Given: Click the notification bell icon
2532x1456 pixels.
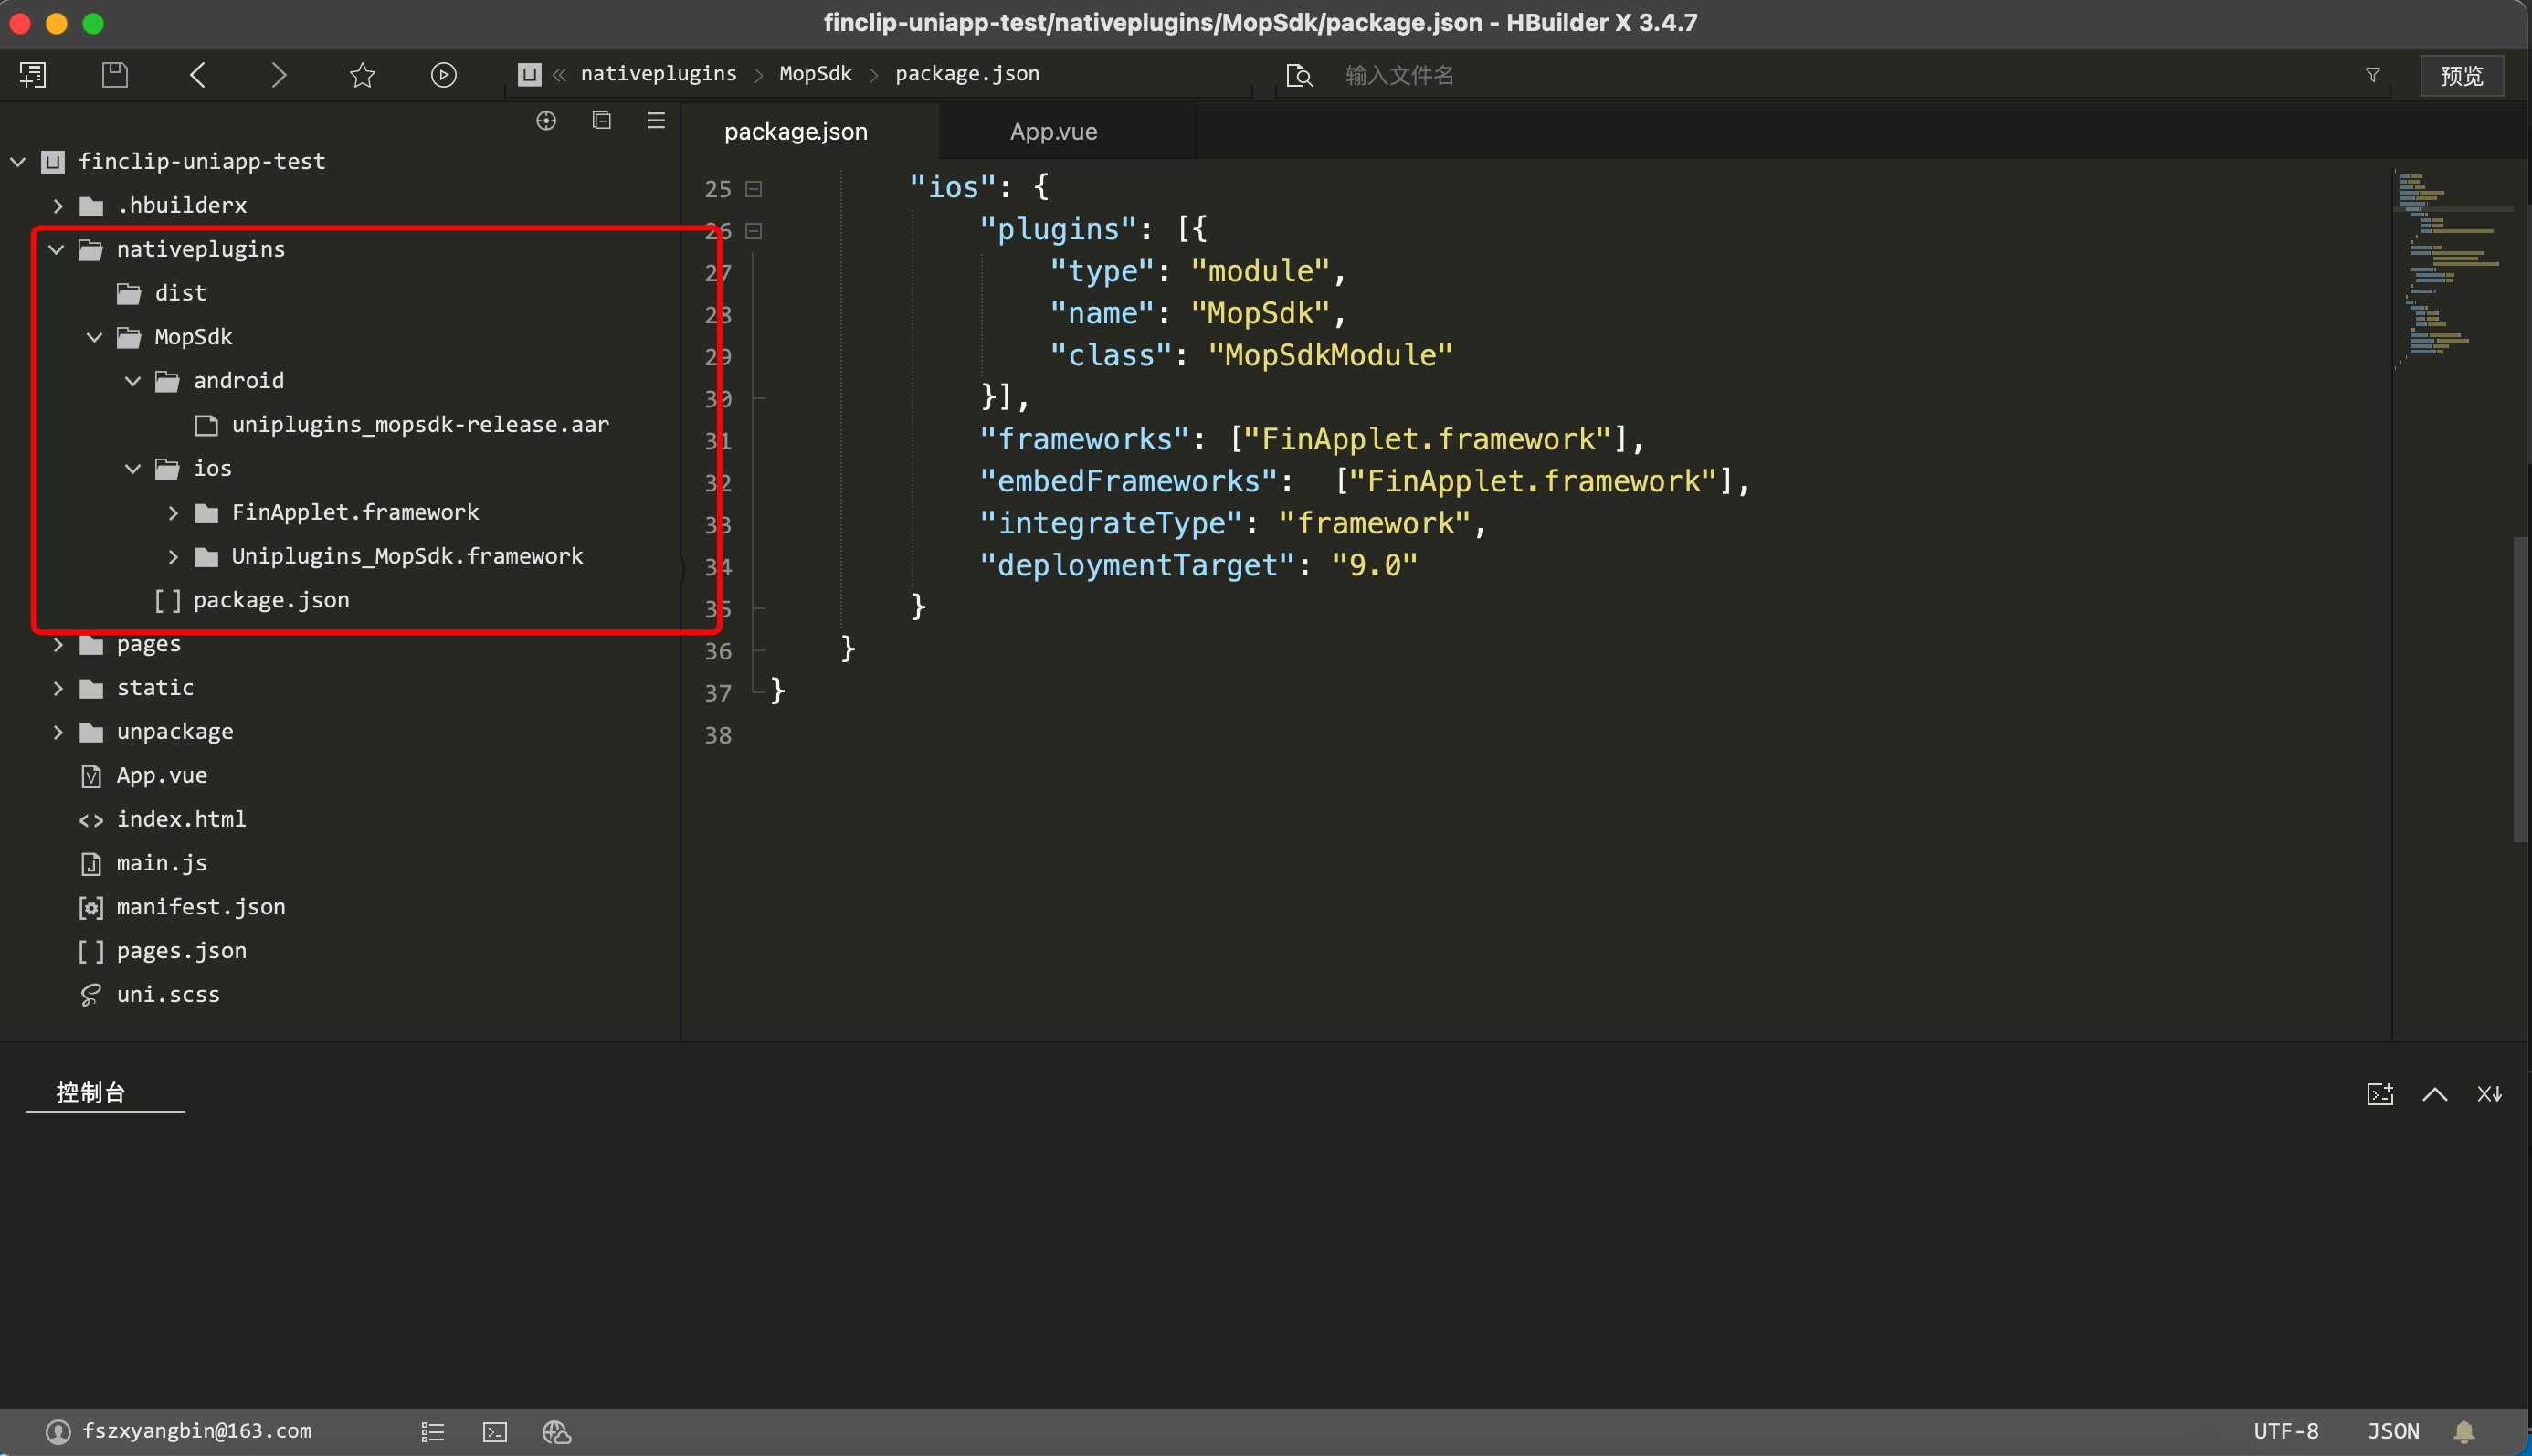Looking at the screenshot, I should (x=2464, y=1432).
